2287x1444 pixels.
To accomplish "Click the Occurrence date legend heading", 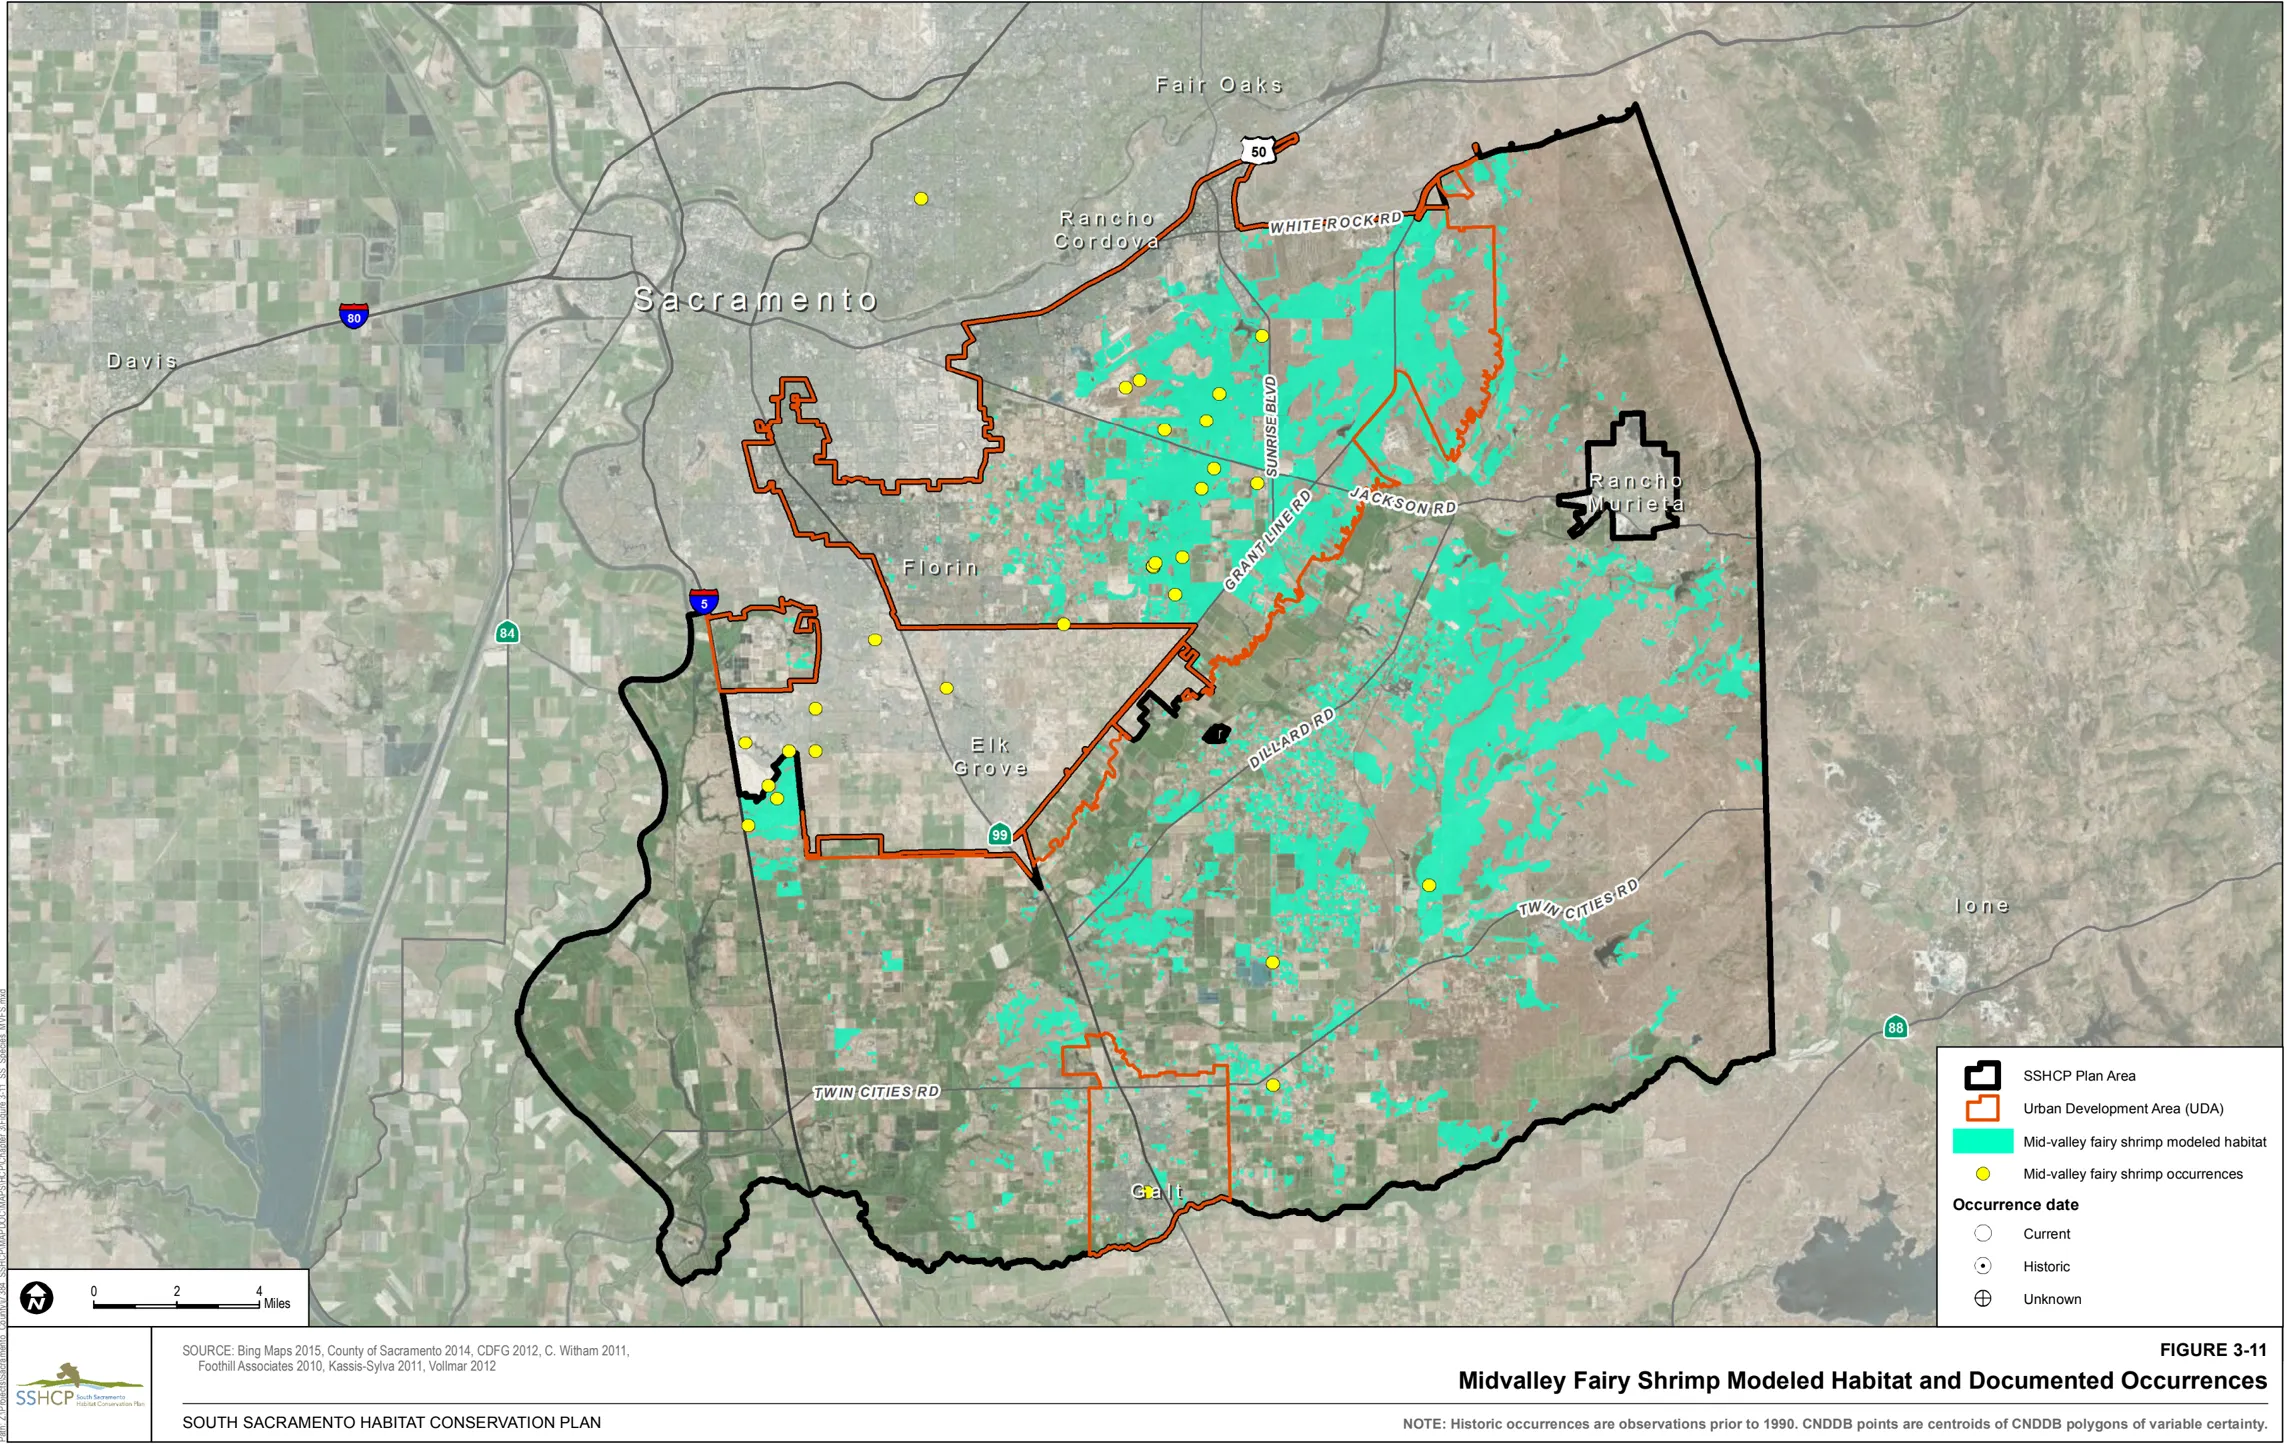I will 2015,1204.
